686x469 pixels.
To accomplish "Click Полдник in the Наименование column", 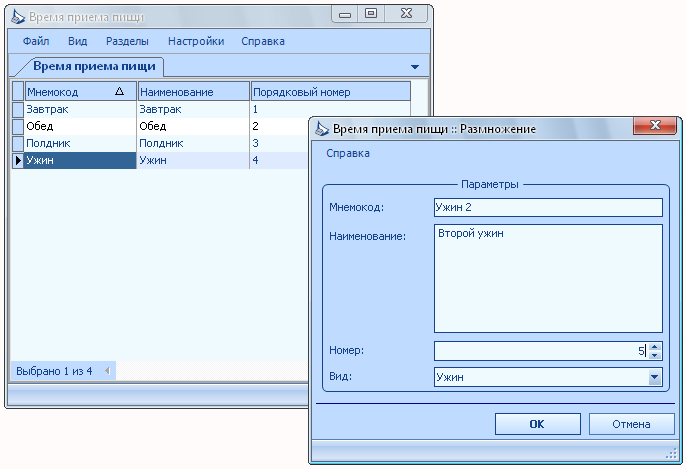I will click(x=193, y=144).
